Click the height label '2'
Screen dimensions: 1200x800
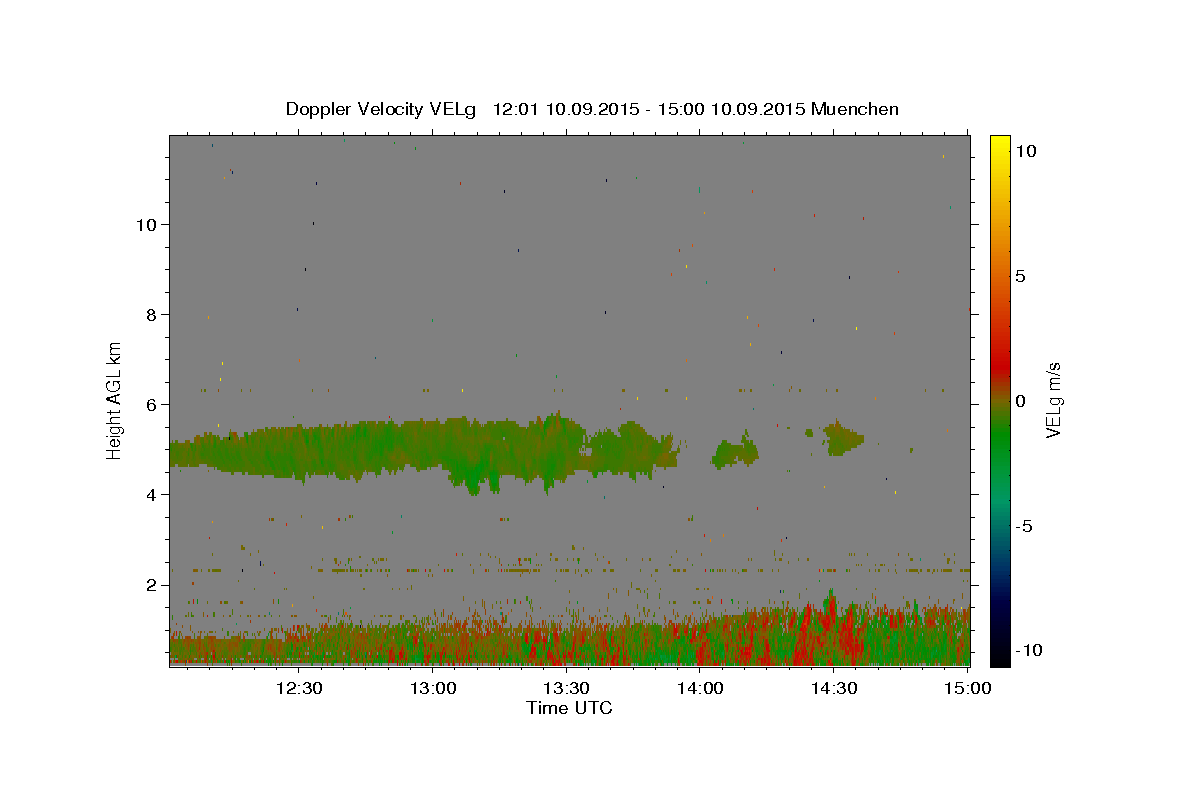coord(151,585)
